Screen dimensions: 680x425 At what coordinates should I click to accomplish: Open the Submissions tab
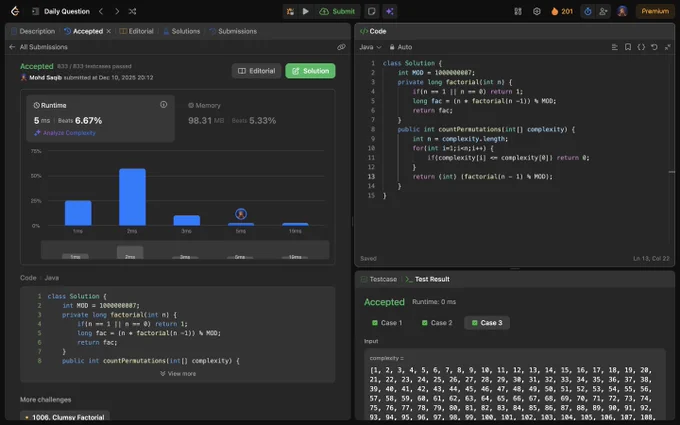coord(233,31)
